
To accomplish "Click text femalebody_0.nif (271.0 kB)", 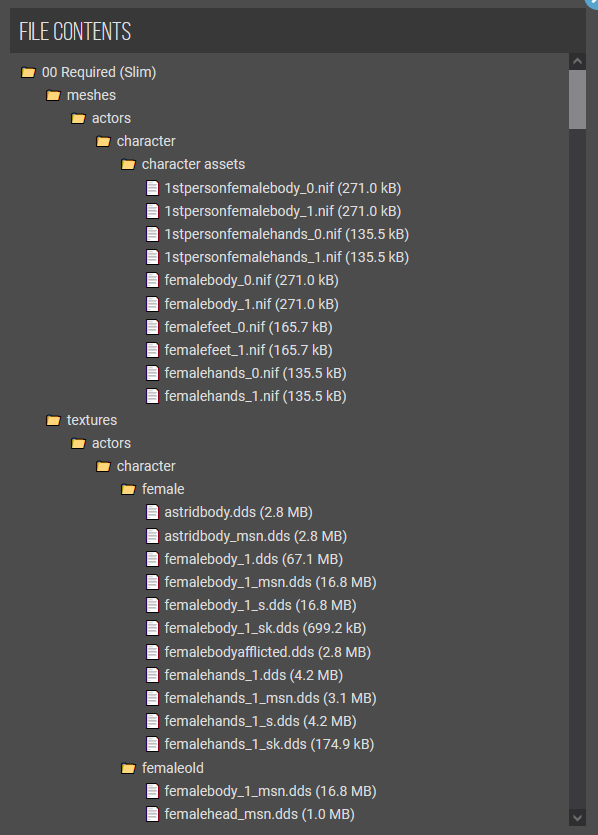I will click(251, 280).
